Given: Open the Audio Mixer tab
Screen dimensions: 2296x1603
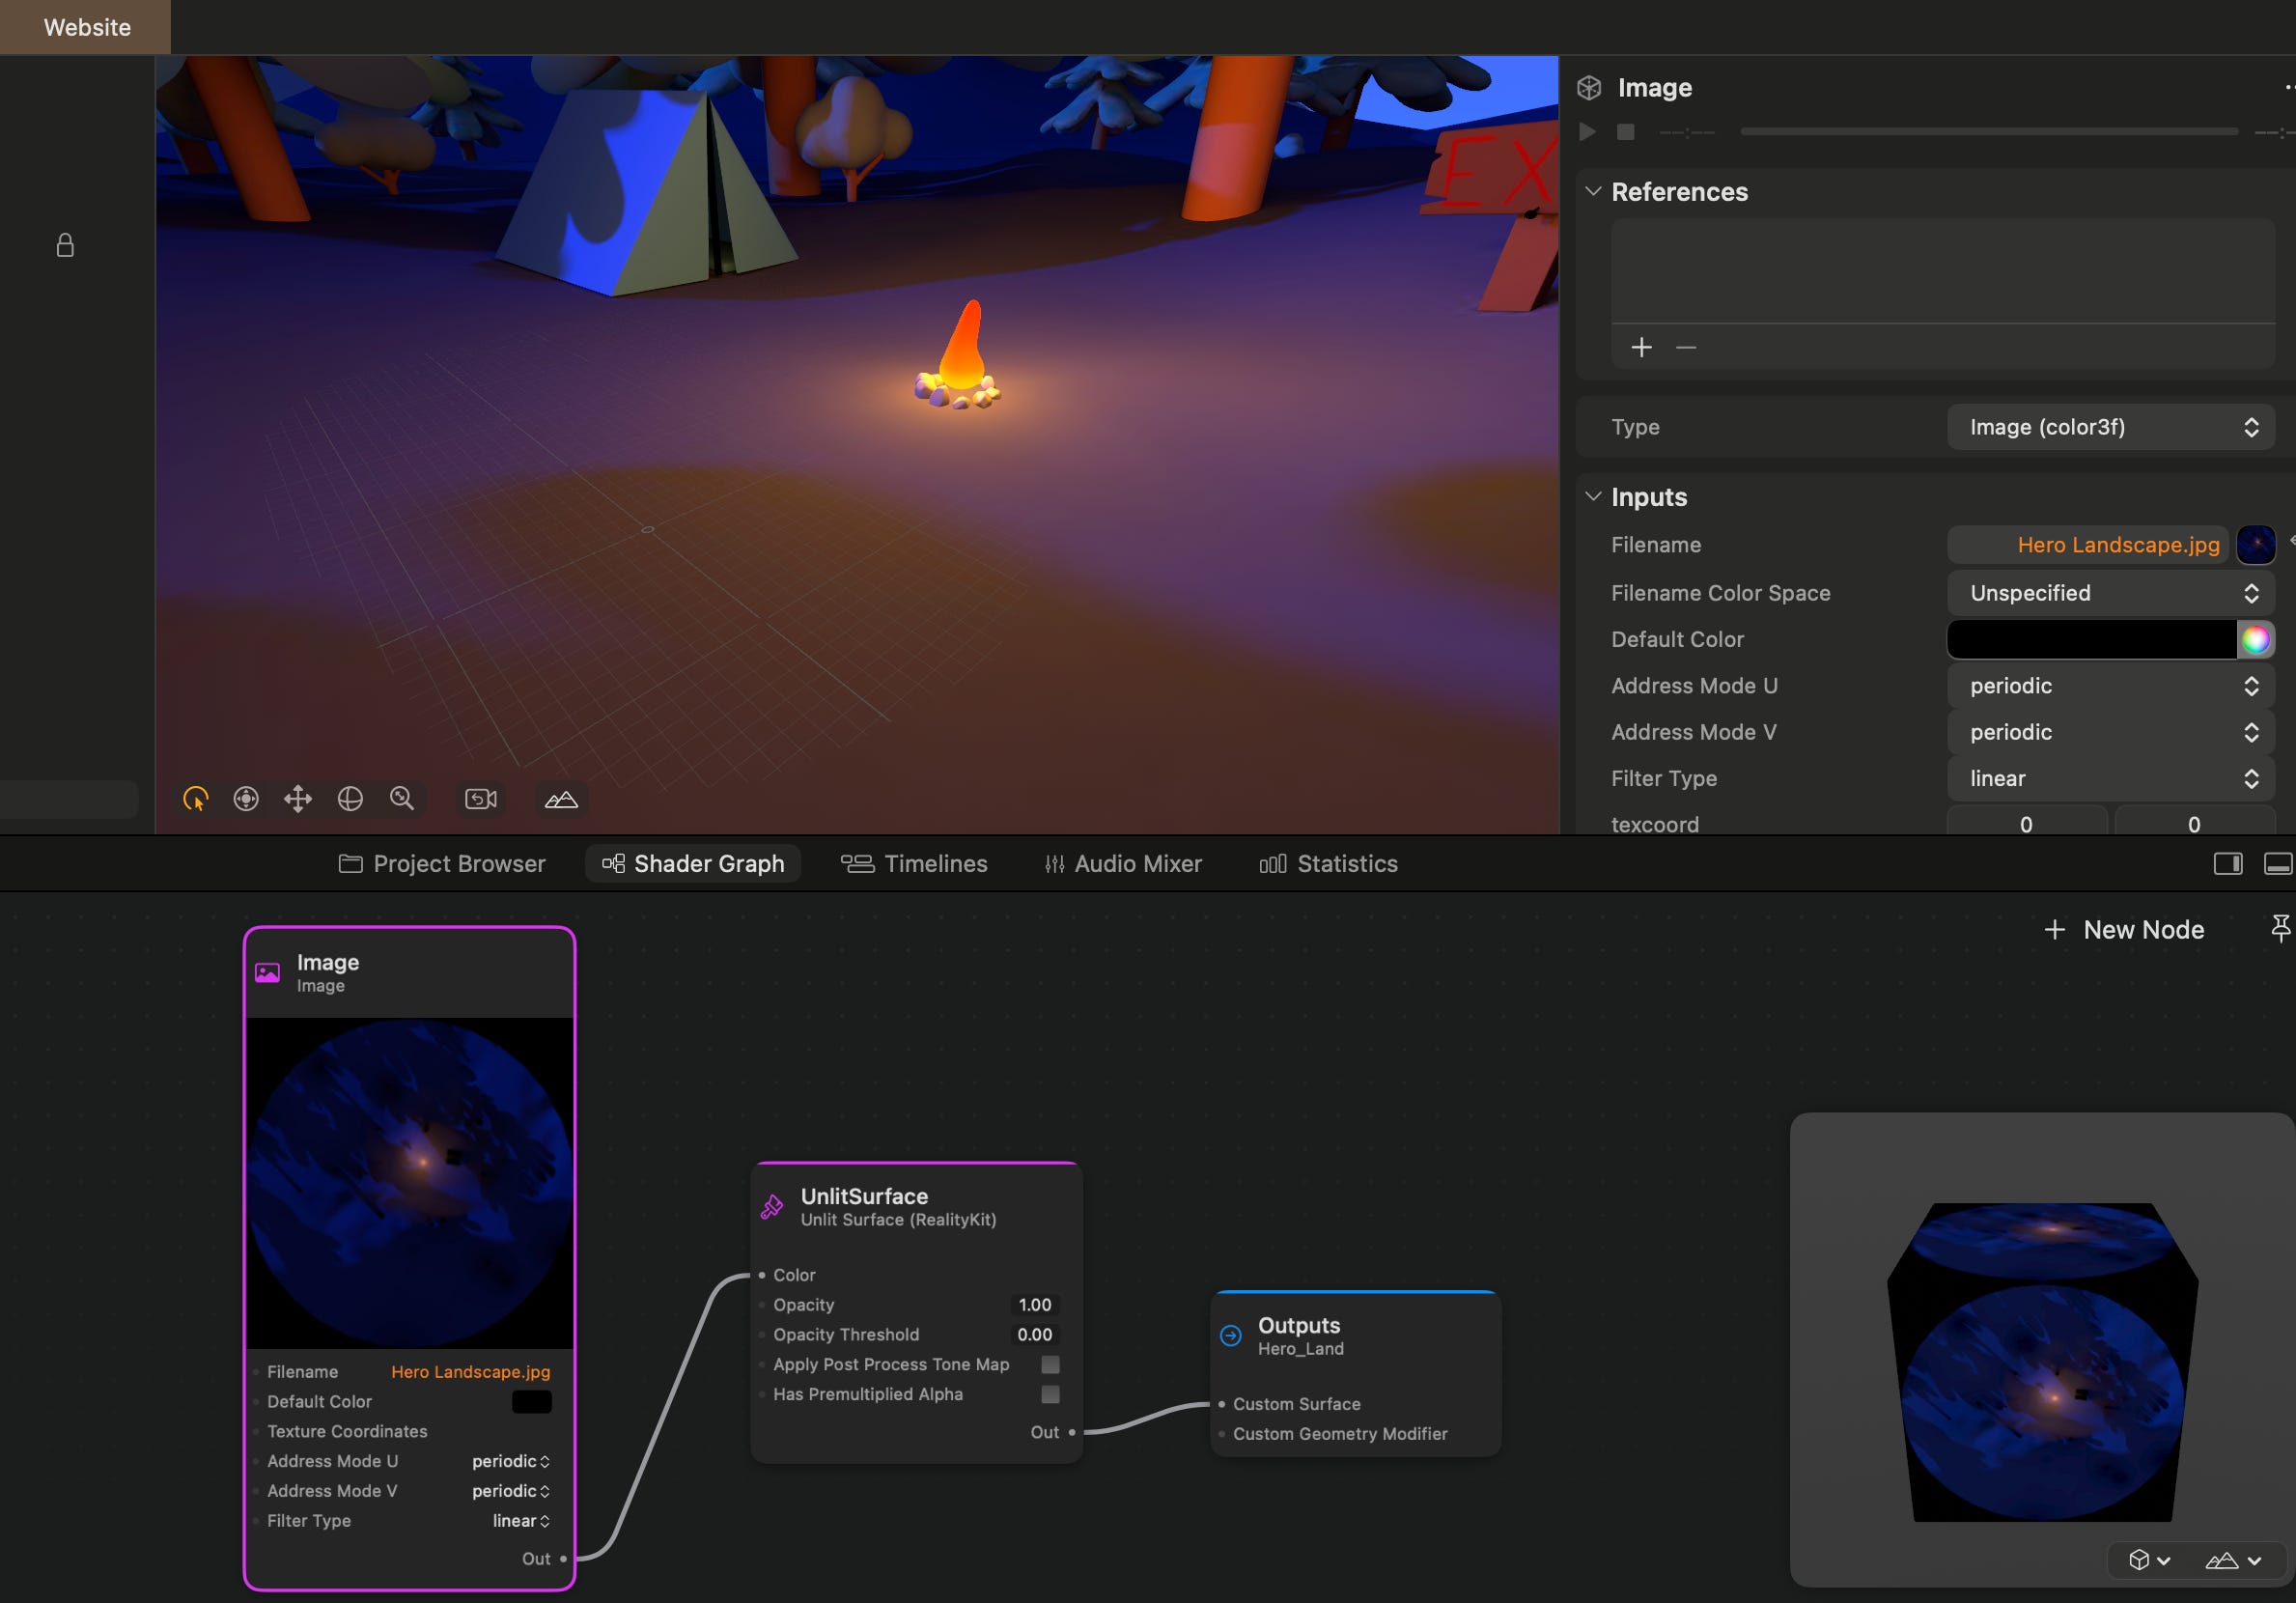Looking at the screenshot, I should click(x=1123, y=864).
